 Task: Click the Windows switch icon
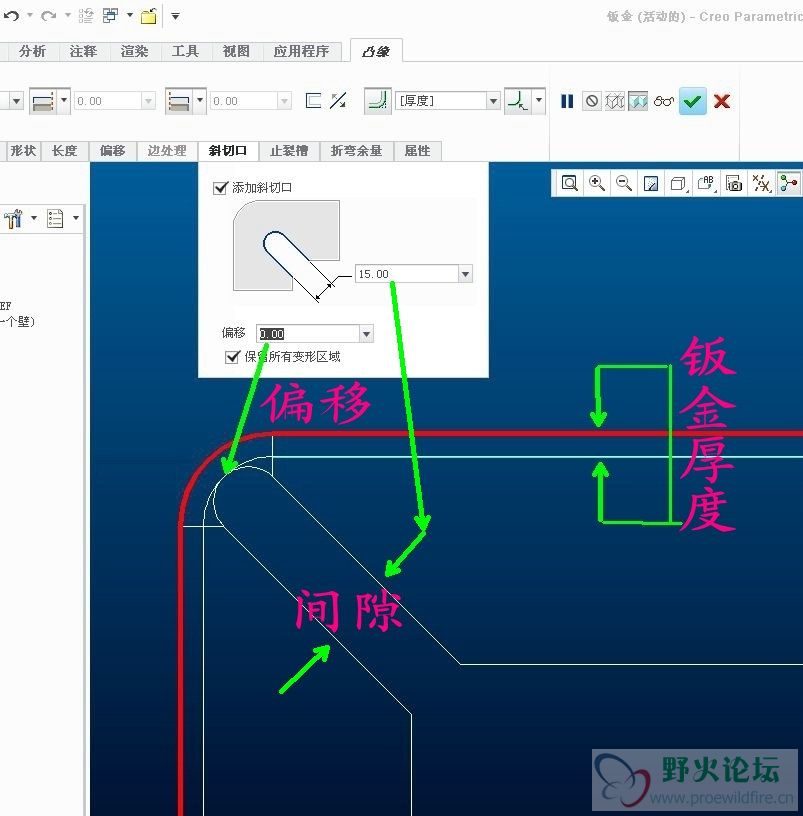[x=110, y=16]
